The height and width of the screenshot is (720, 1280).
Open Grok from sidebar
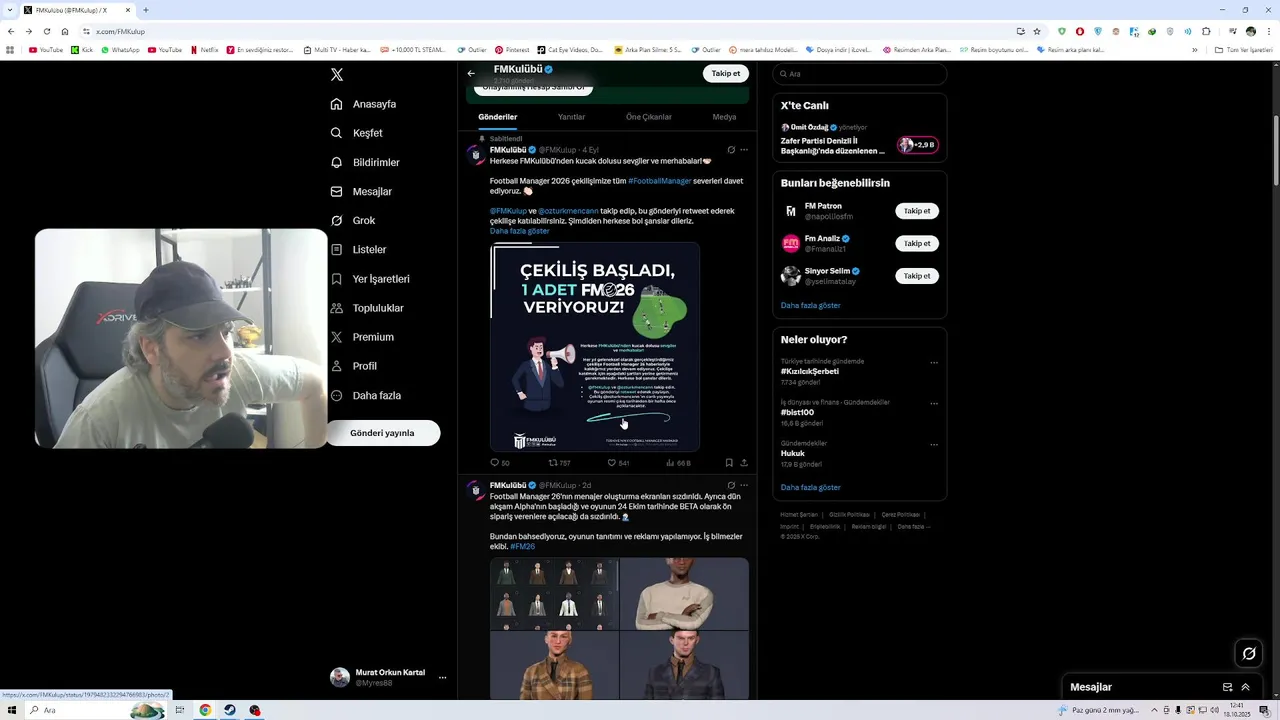[x=353, y=220]
